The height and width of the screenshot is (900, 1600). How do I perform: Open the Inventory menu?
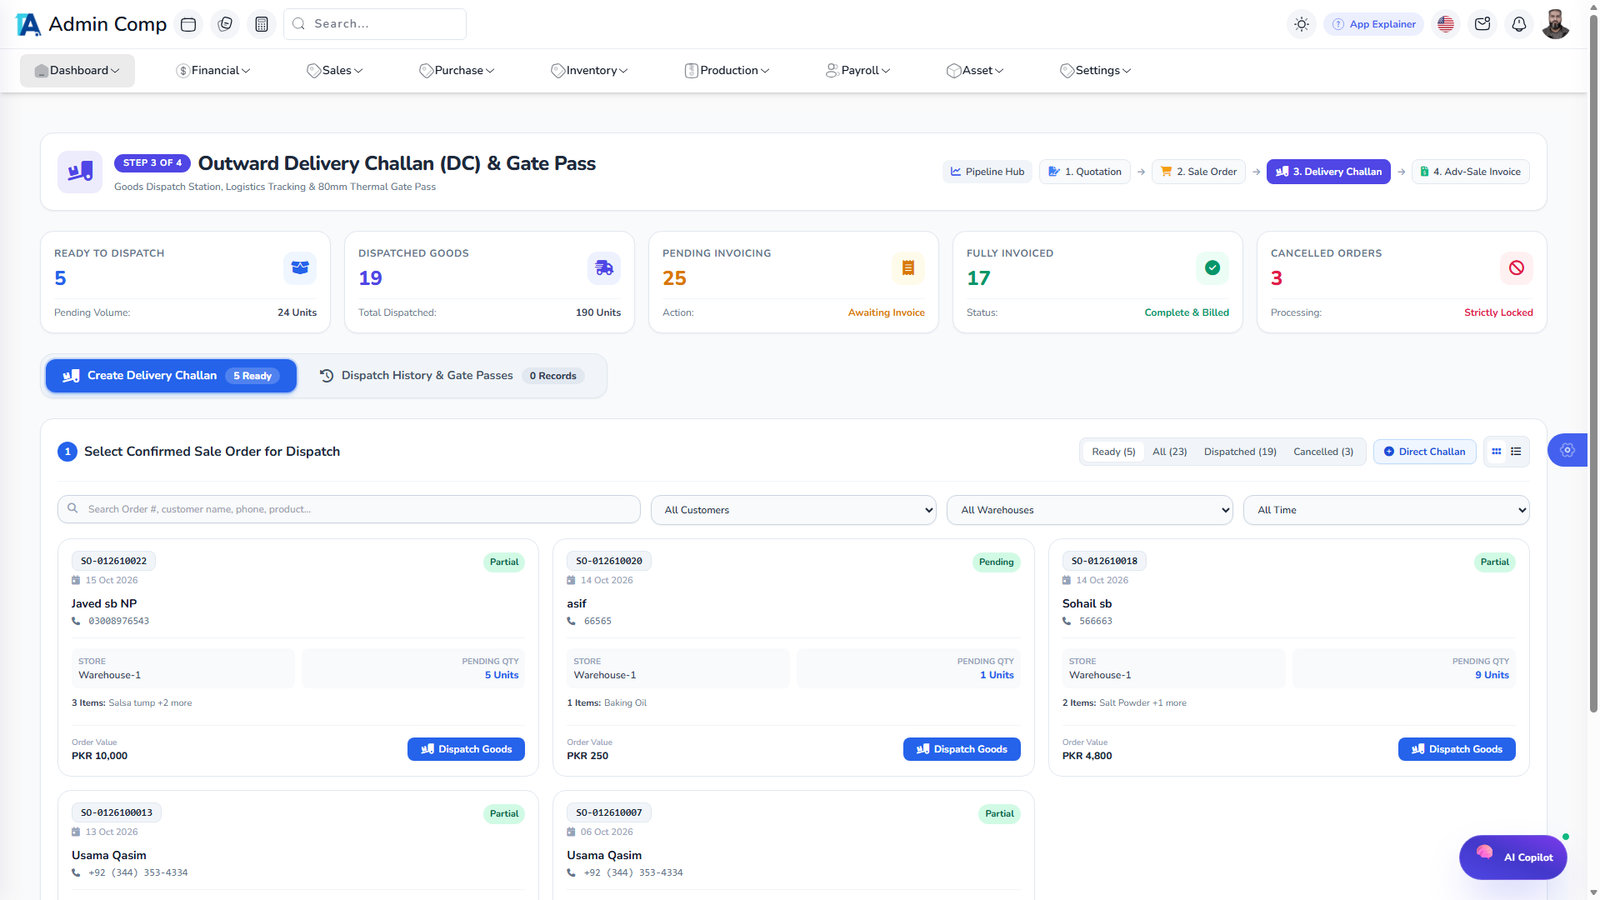(x=590, y=71)
